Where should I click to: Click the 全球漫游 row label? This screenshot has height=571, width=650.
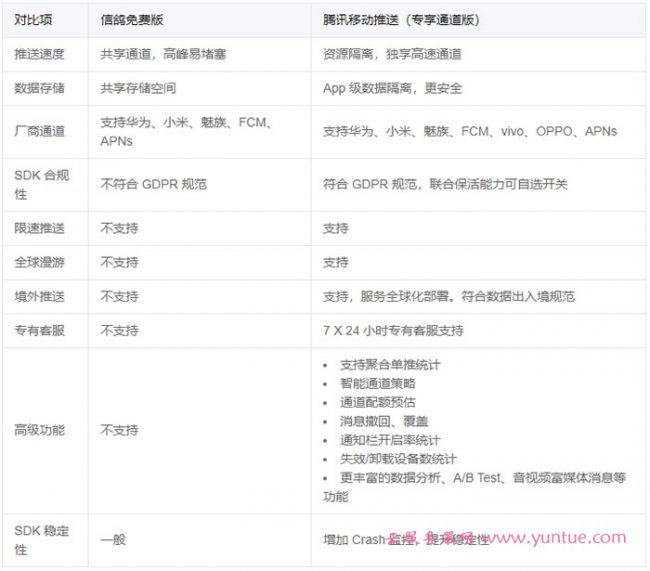pyautogui.click(x=39, y=262)
